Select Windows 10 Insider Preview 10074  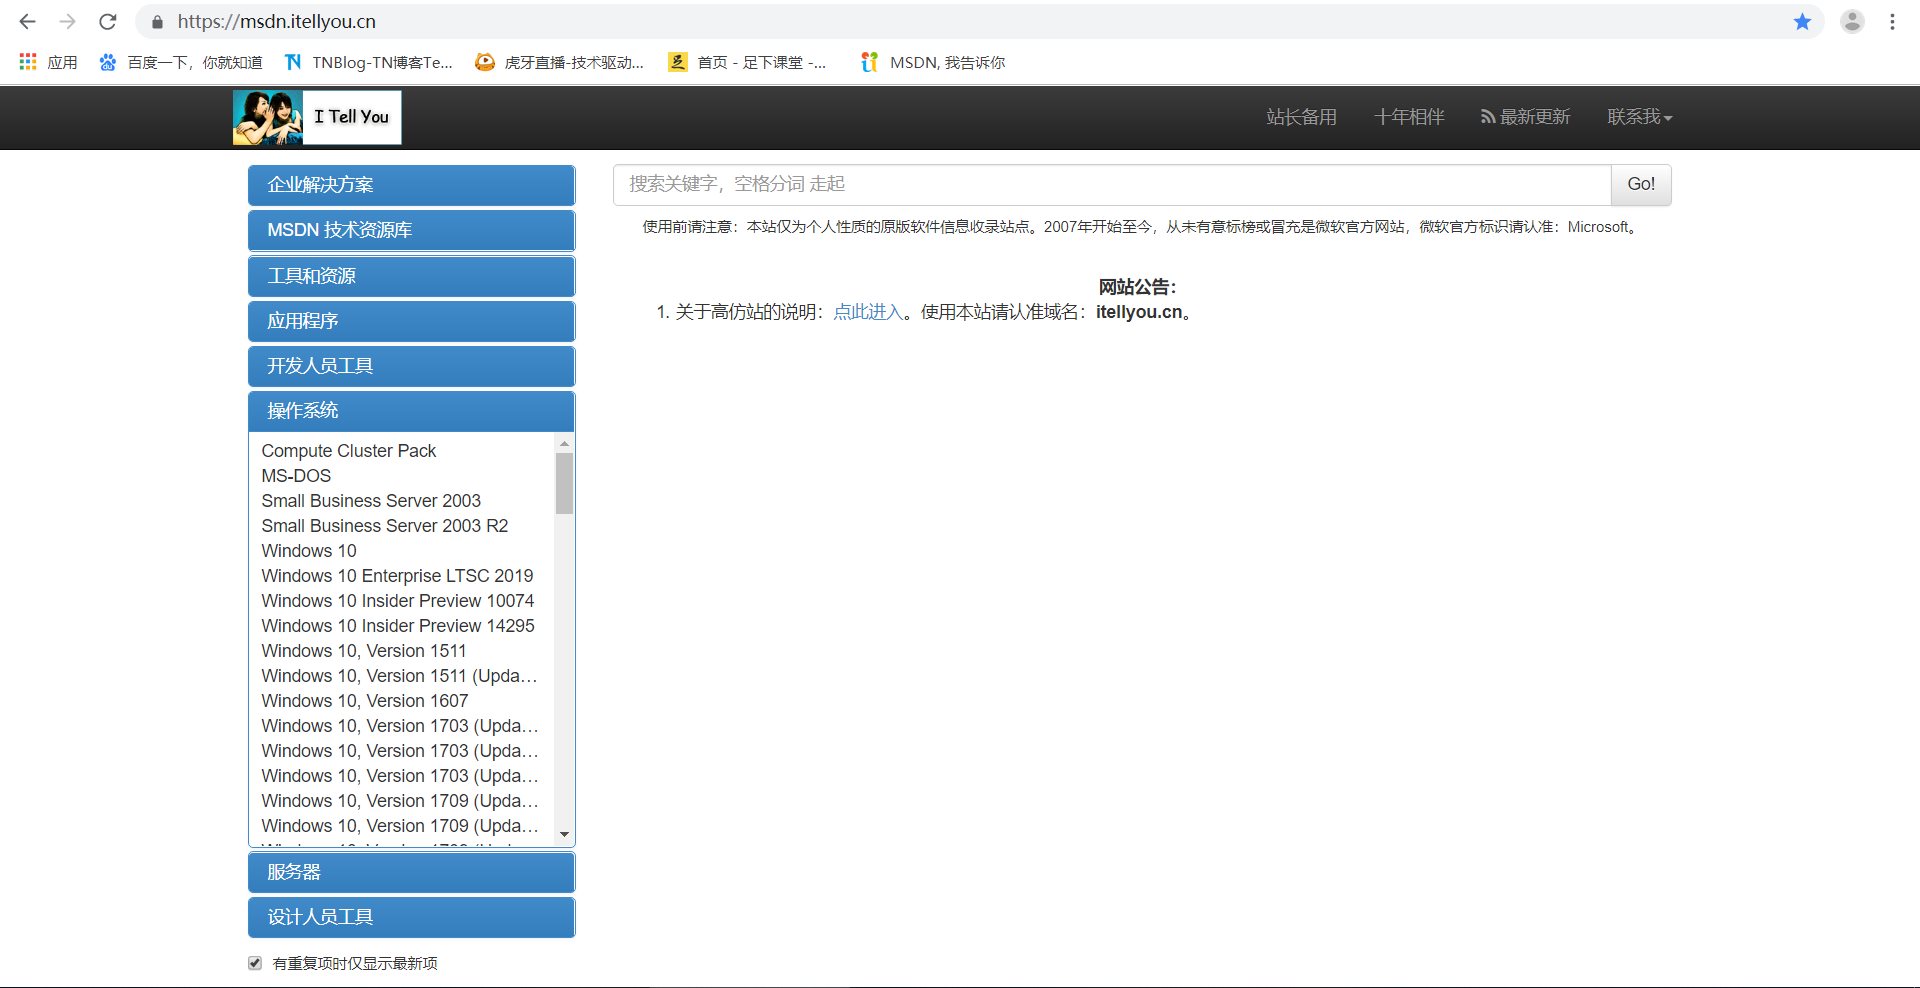click(398, 601)
